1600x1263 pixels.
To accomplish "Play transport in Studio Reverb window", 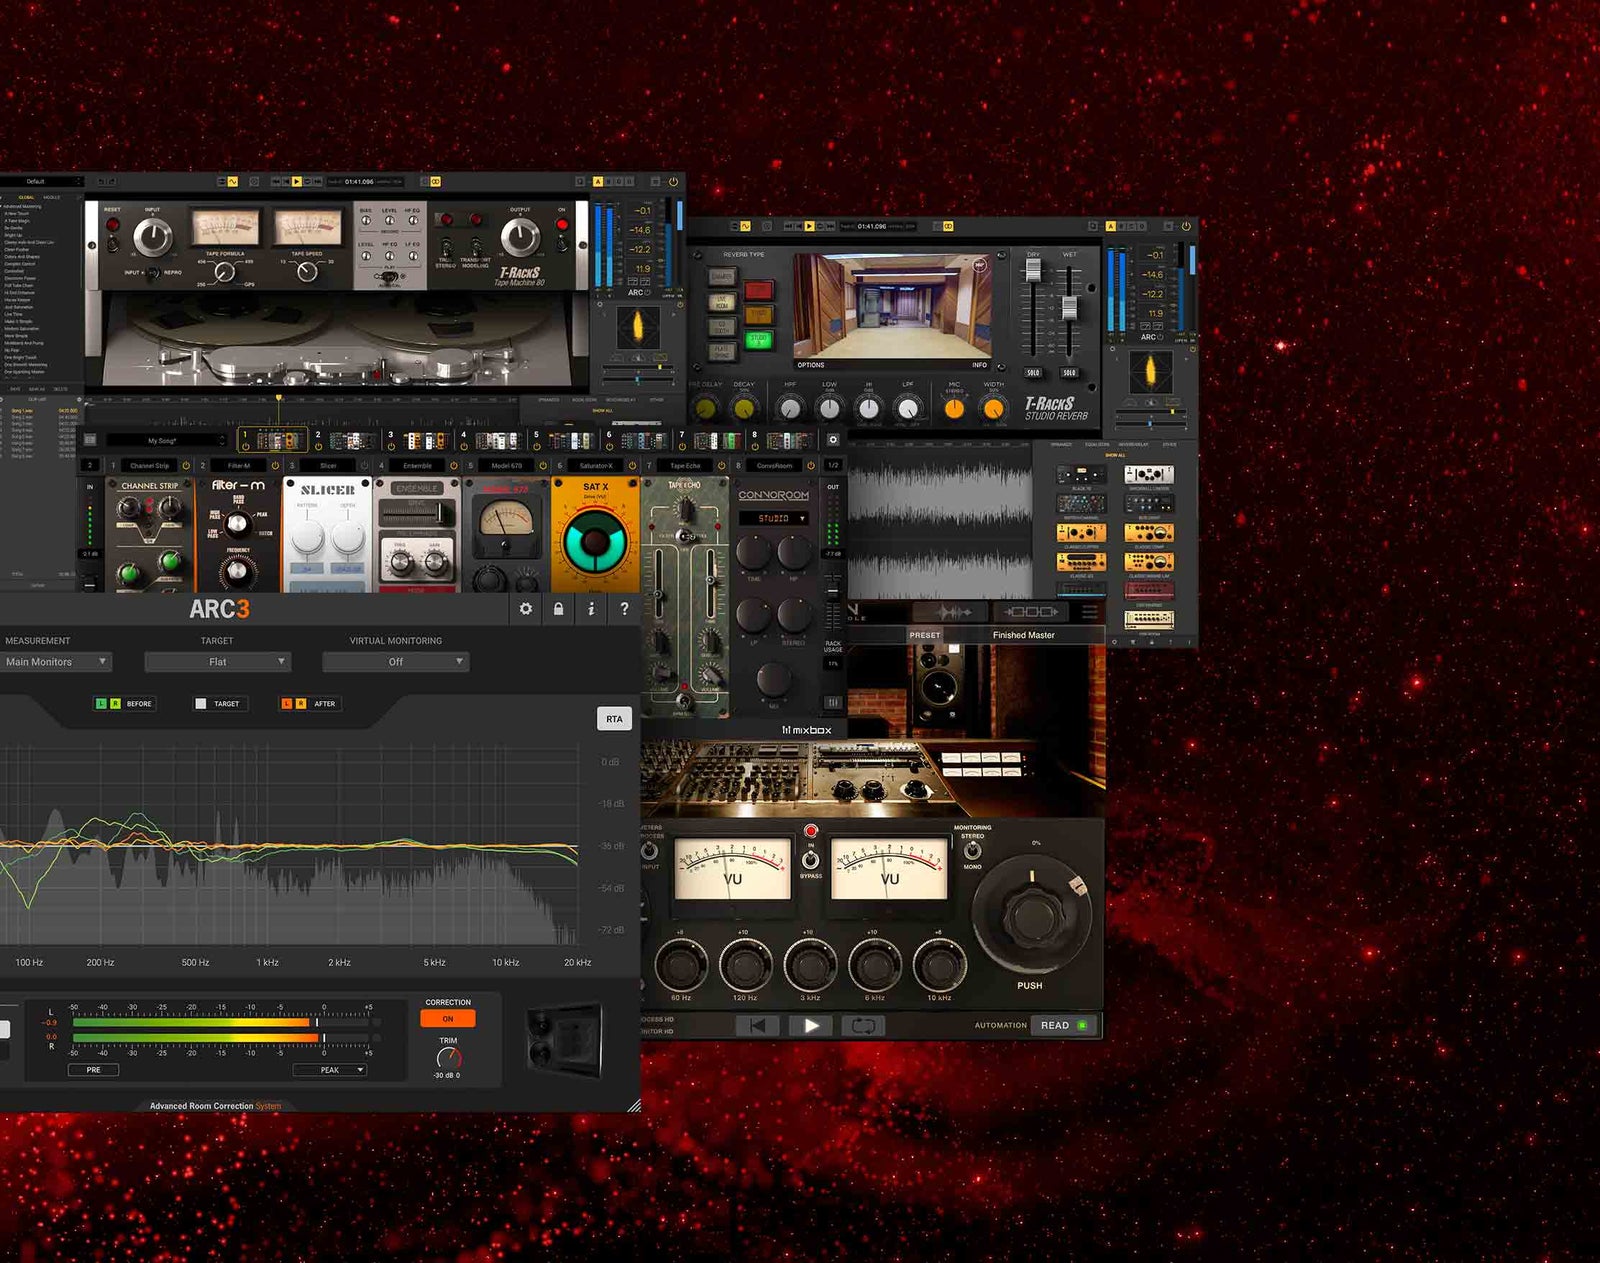I will coord(809,226).
